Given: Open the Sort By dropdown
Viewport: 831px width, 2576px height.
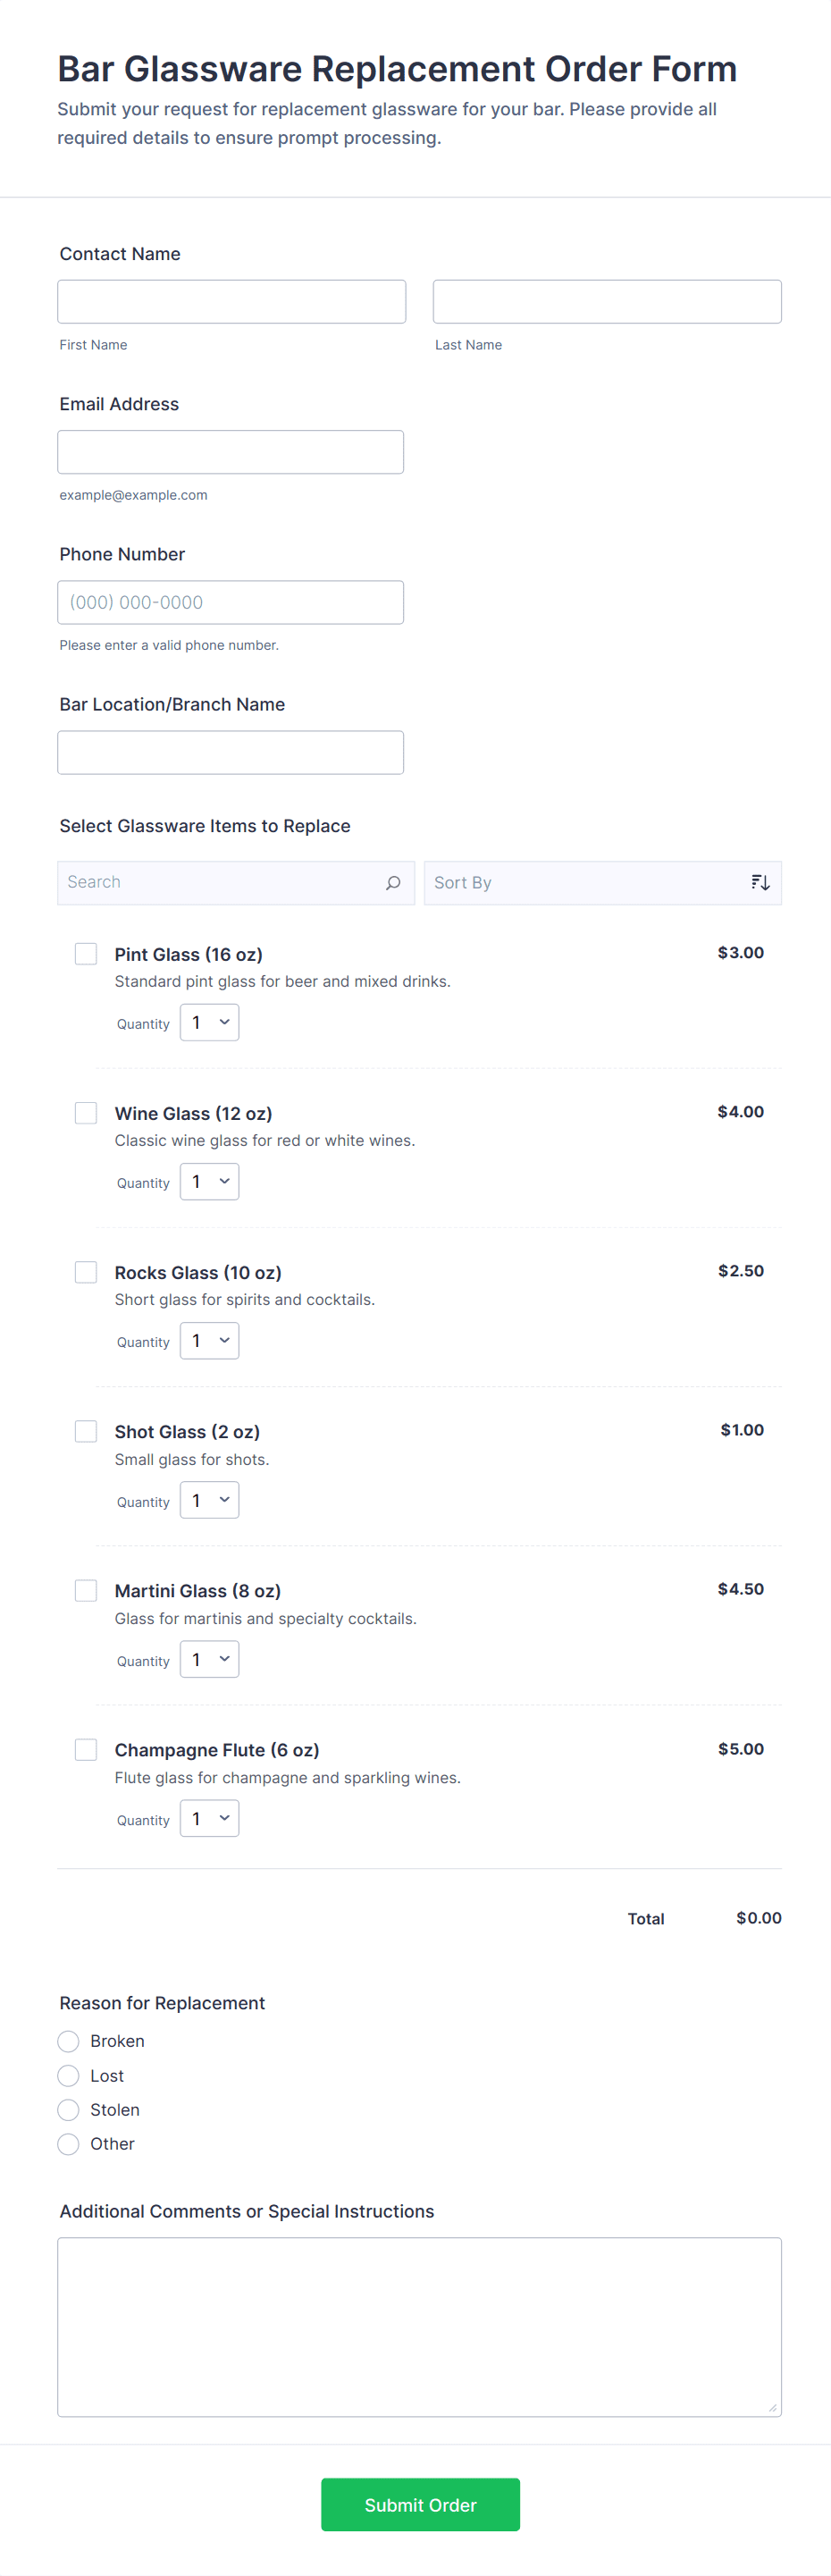Looking at the screenshot, I should 590,883.
